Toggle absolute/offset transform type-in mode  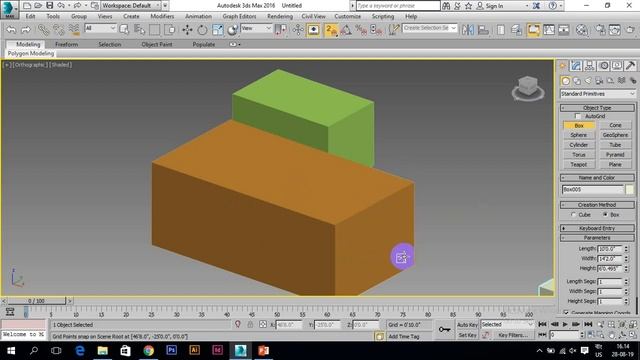click(263, 324)
